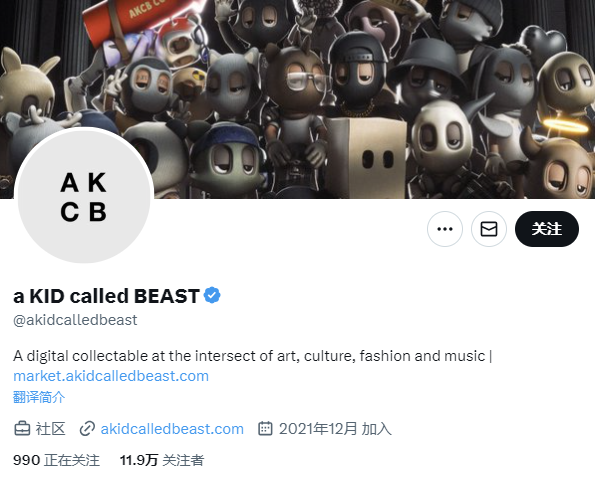Click the bio text about digital collectable

252,356
